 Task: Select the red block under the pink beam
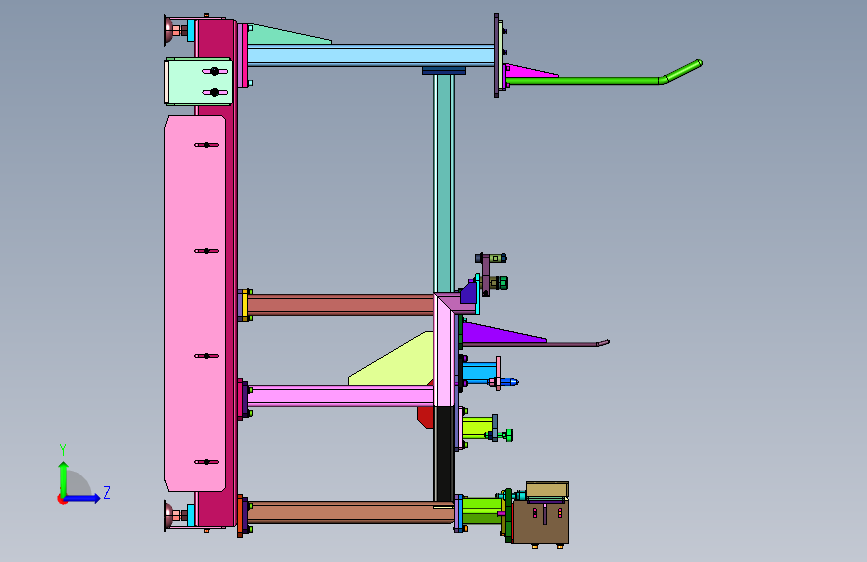[x=425, y=416]
